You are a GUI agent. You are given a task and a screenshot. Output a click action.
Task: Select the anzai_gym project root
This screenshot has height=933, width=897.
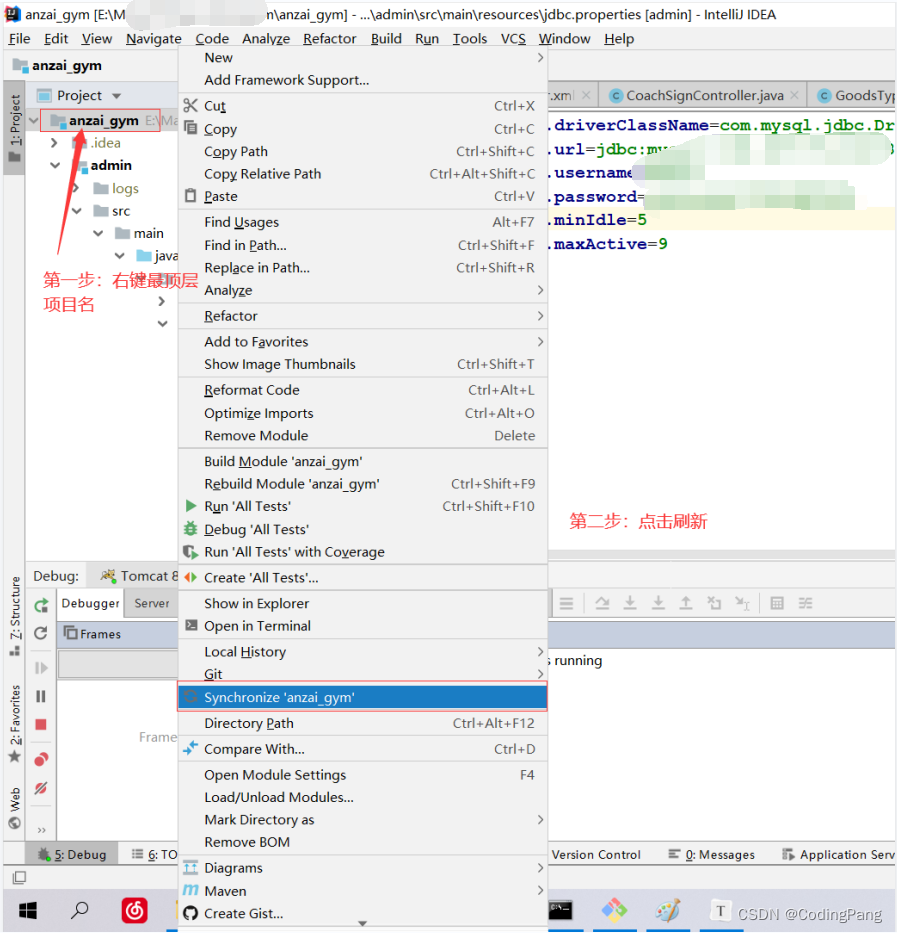104,121
